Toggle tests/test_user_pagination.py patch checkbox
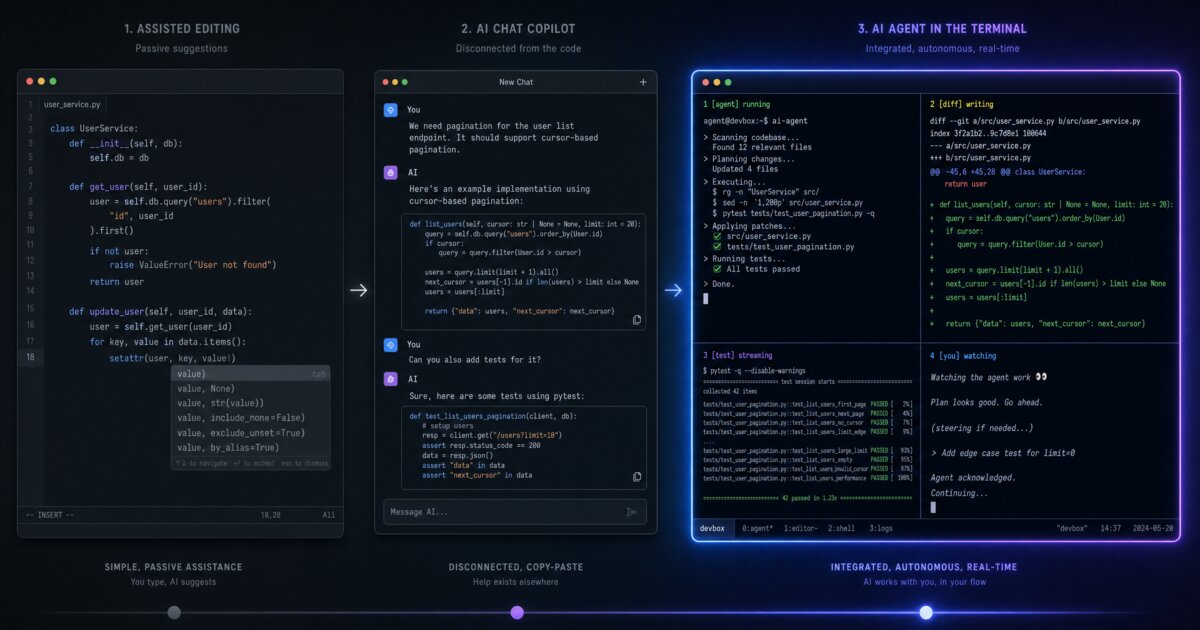1200x630 pixels. (x=718, y=247)
